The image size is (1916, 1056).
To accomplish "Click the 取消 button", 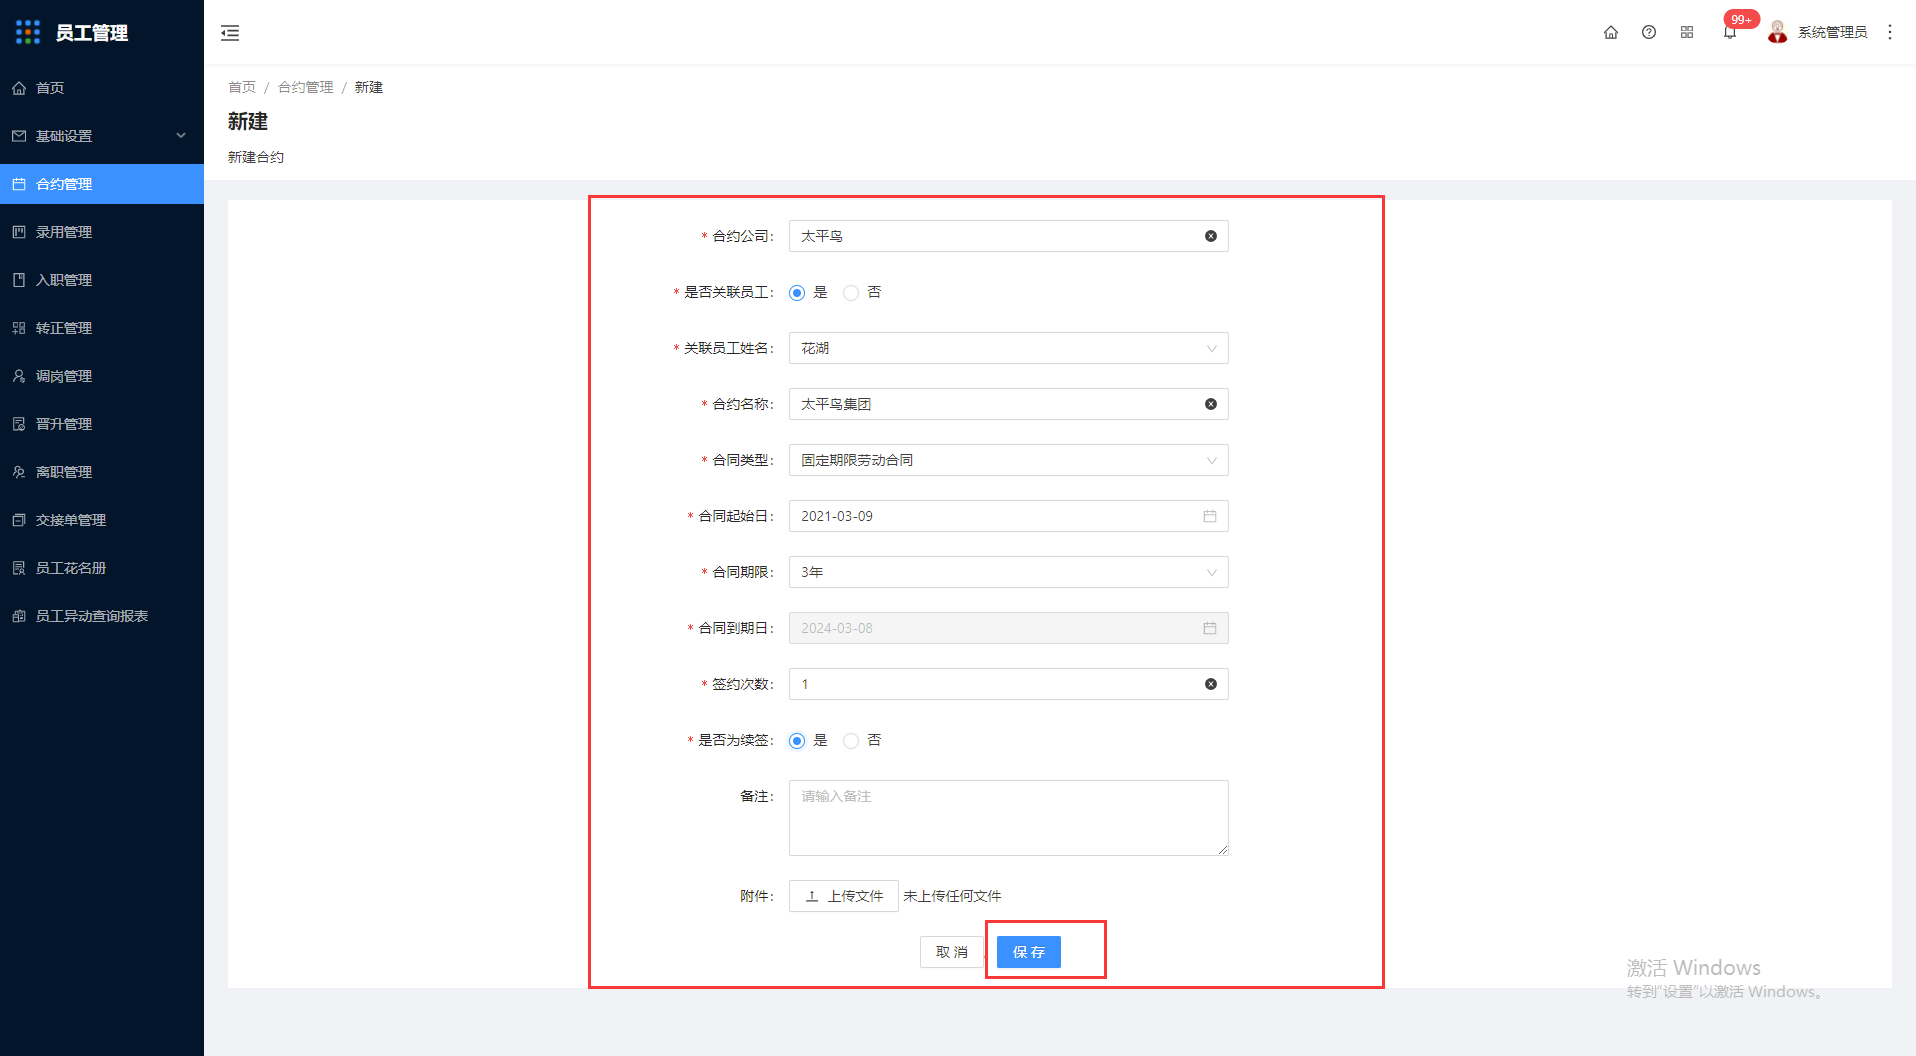I will 952,952.
